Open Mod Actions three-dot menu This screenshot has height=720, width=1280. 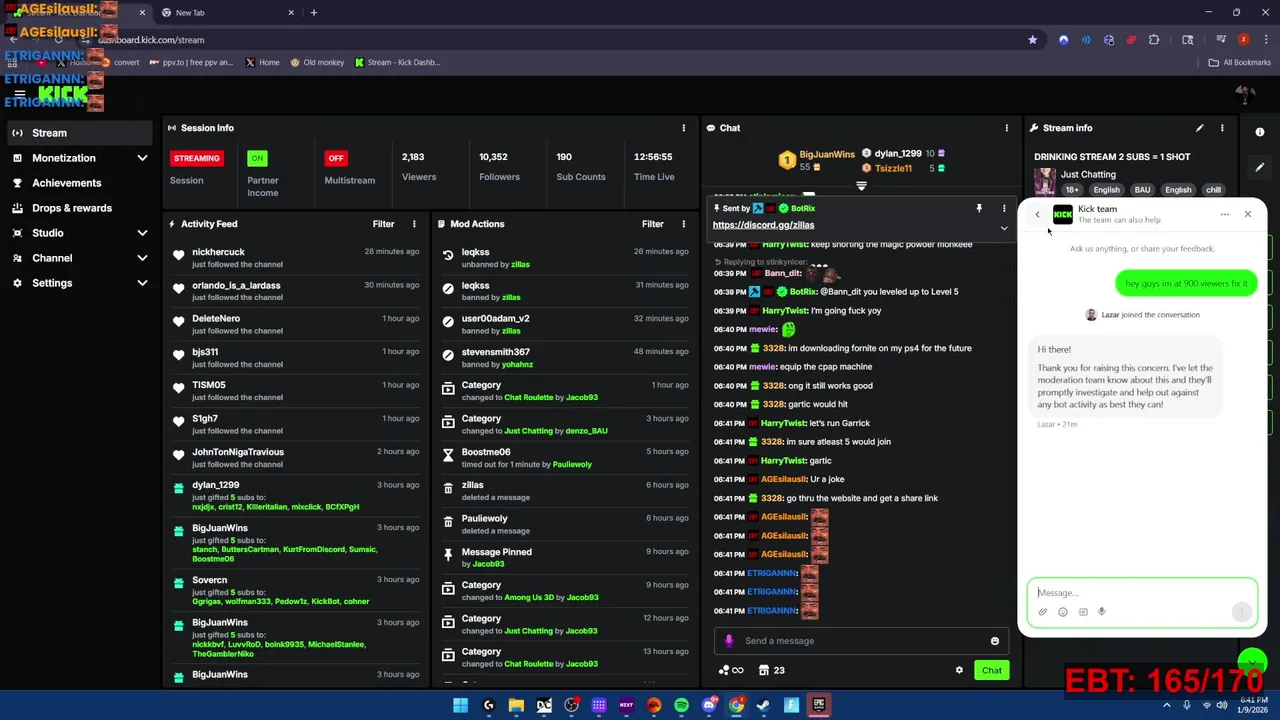tap(684, 224)
